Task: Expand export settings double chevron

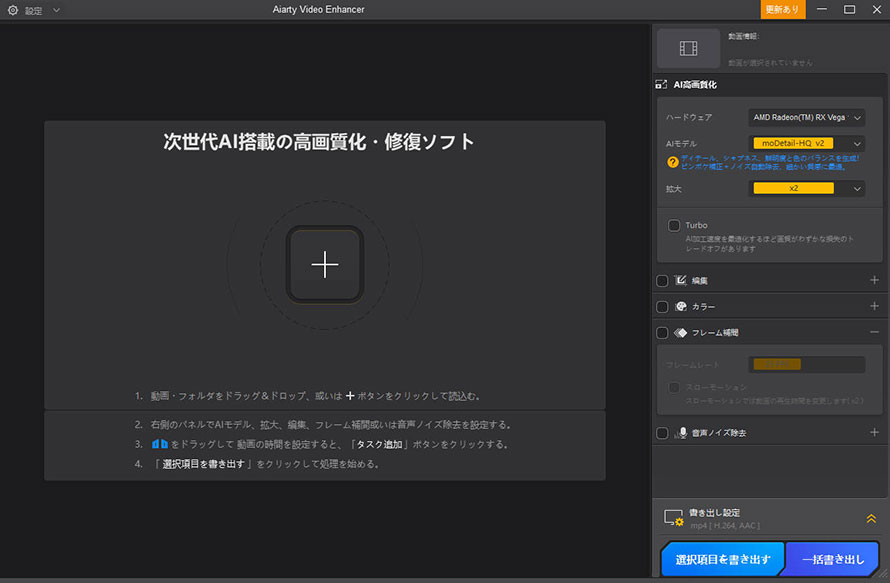Action: 871,518
